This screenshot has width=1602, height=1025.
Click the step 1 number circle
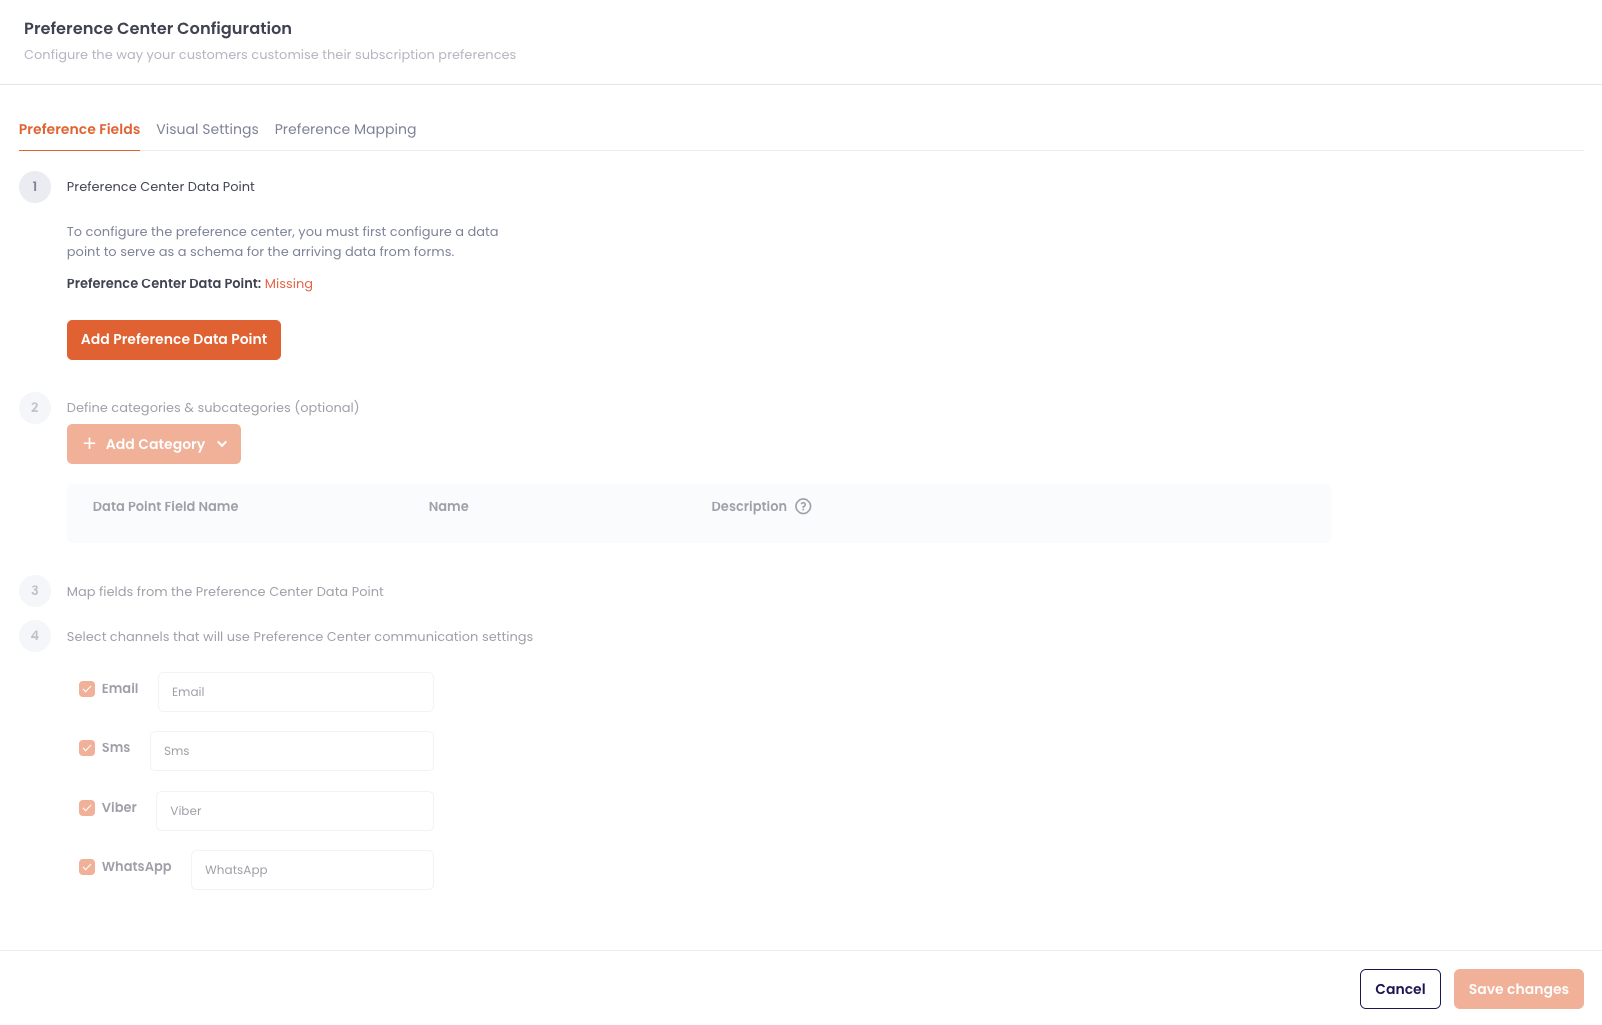[35, 187]
